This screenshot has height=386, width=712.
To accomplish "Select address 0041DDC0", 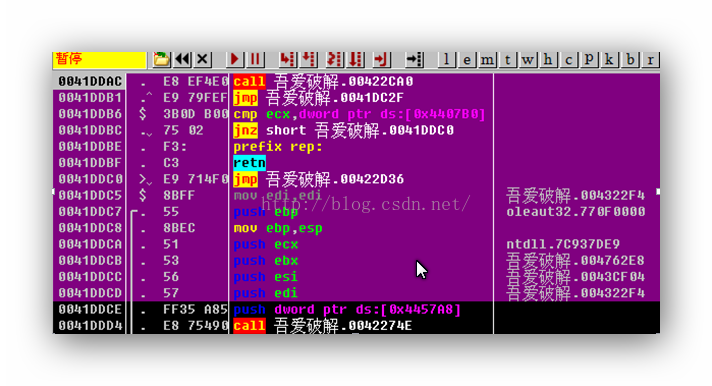I will 90,179.
